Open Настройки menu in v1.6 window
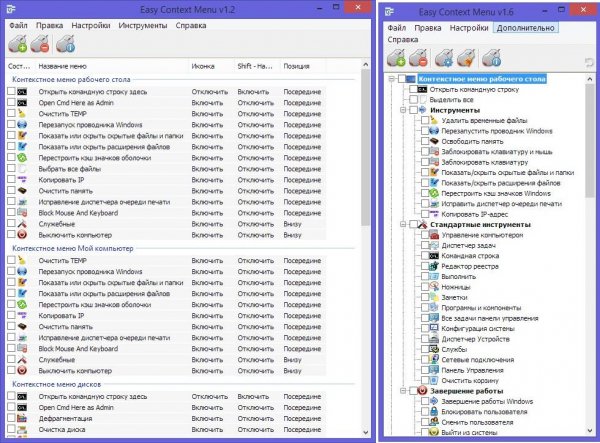600x443 pixels. (x=469, y=28)
